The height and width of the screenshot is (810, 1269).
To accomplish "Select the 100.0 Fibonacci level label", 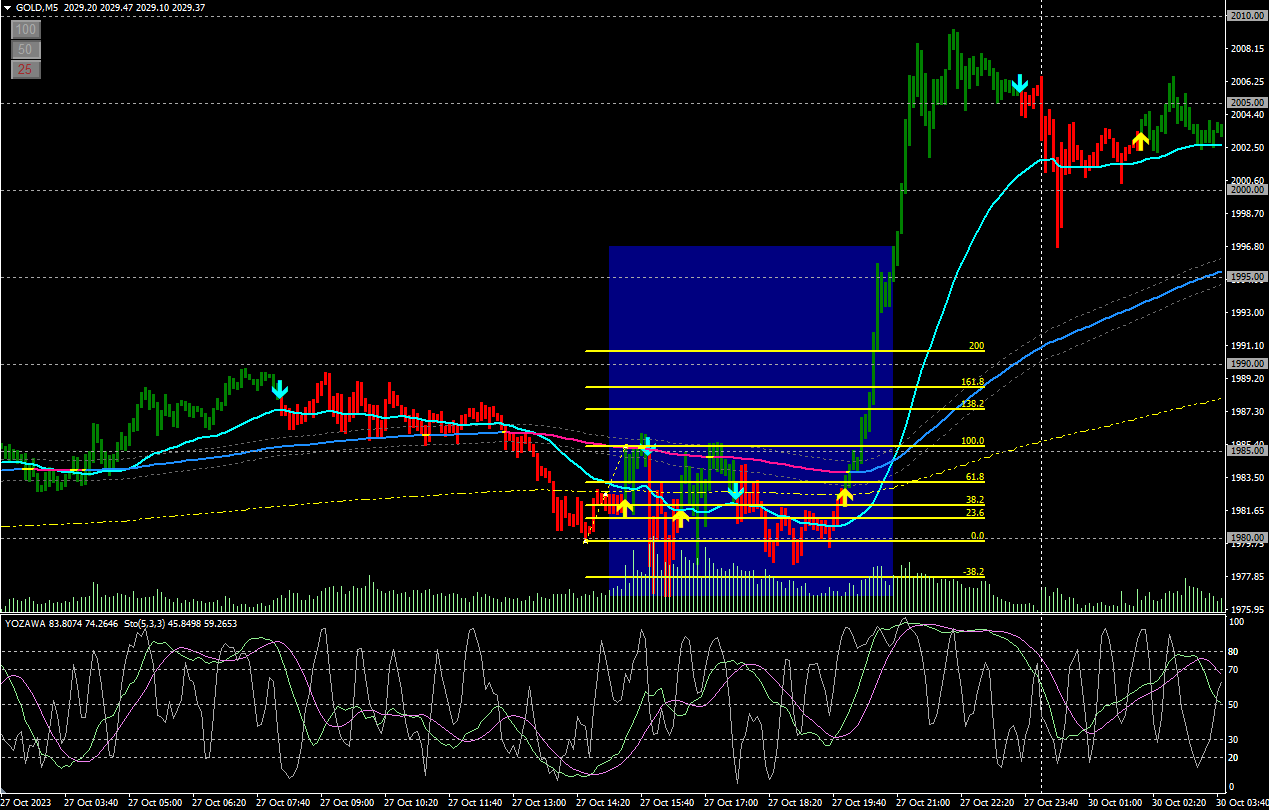I will pos(973,441).
